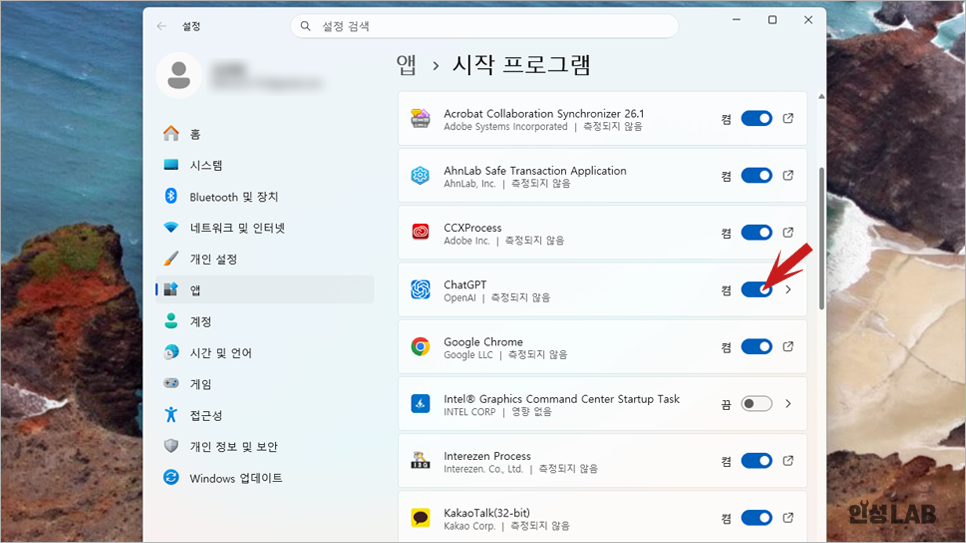The height and width of the screenshot is (543, 966).
Task: Click the 네트워크 및 인터넷 wifi icon
Action: click(x=171, y=227)
